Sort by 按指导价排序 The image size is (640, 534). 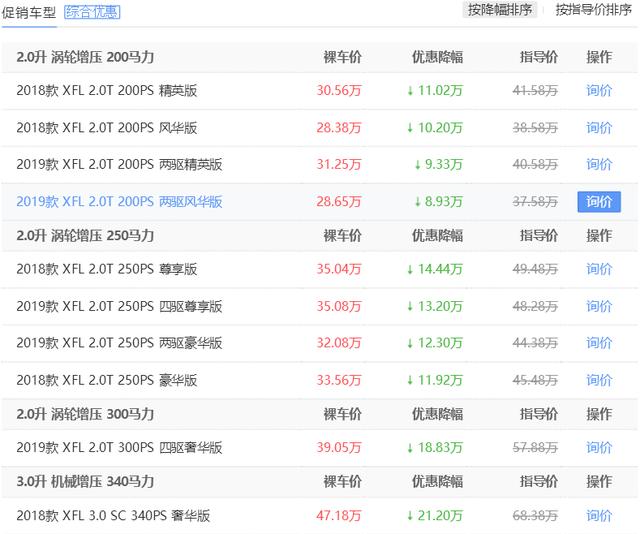pyautogui.click(x=593, y=10)
